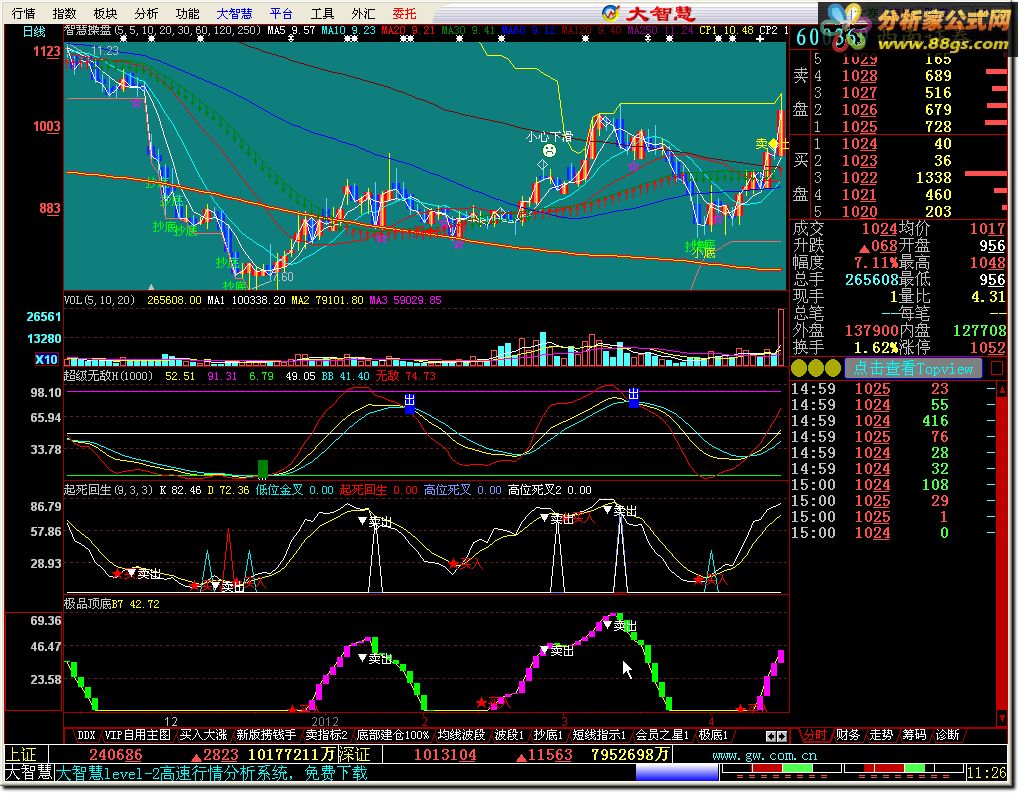The width and height of the screenshot is (1020, 793).
Task: Click the 超级无敌H(1000) indicator title
Action: click(x=109, y=376)
